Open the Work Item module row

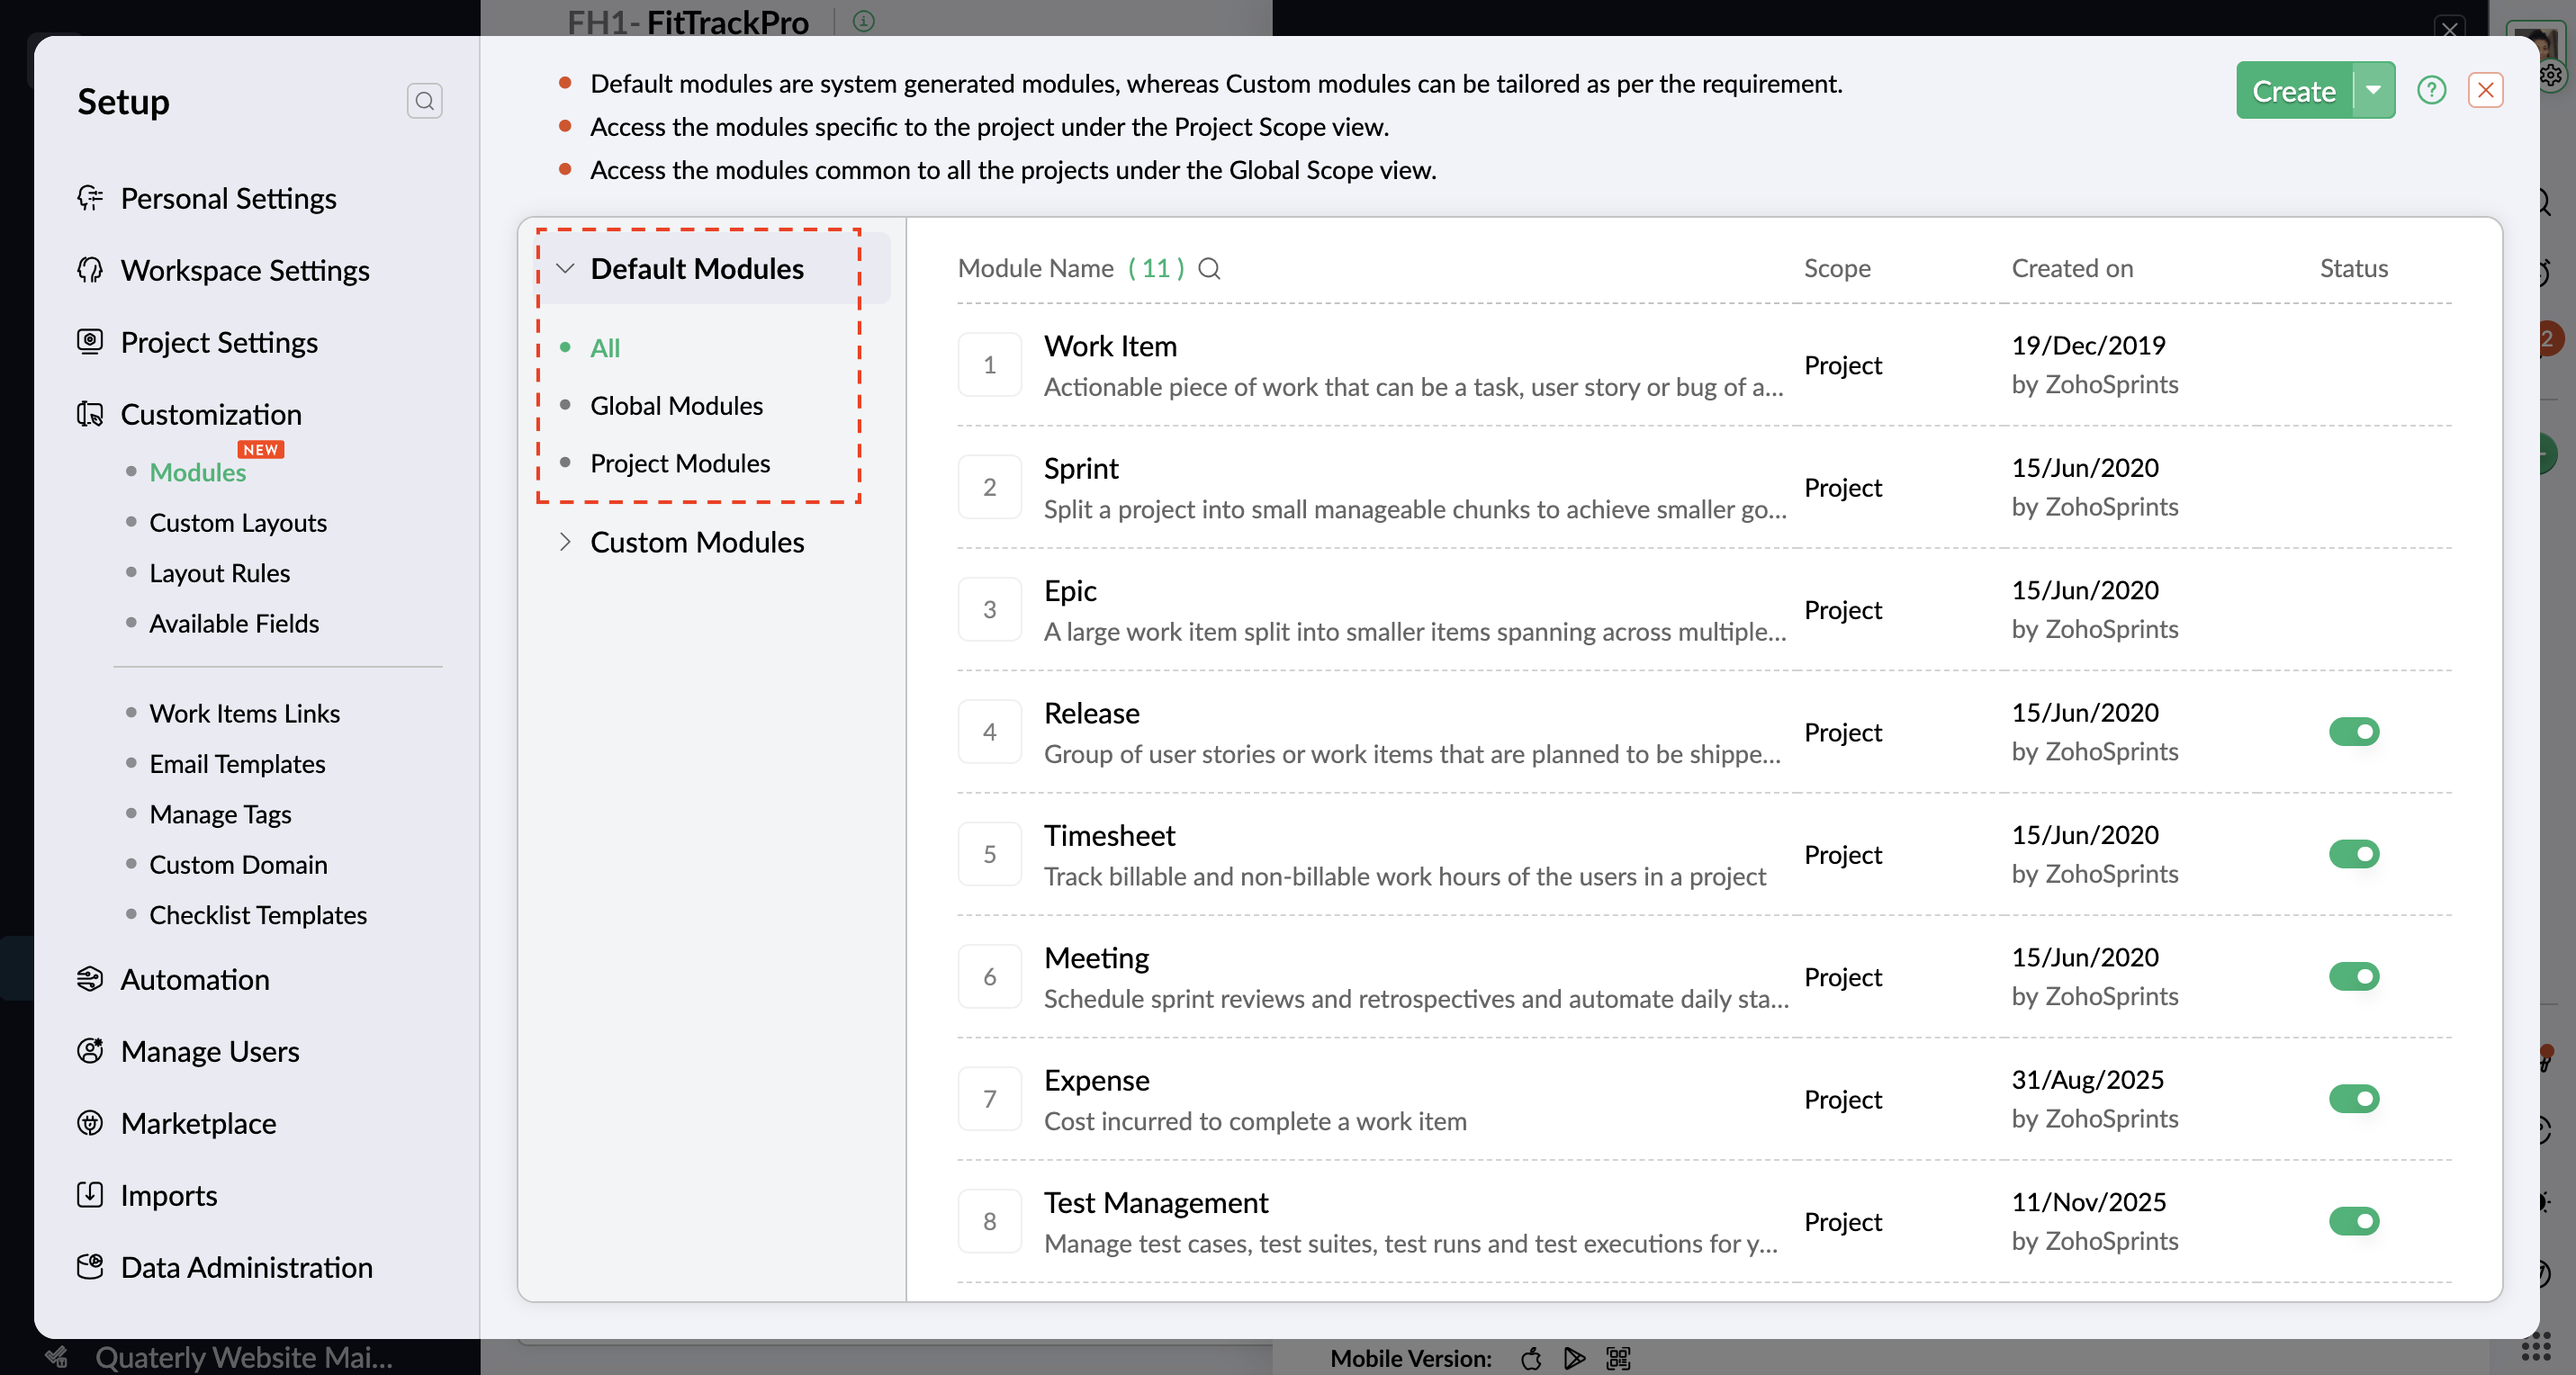pos(1110,346)
